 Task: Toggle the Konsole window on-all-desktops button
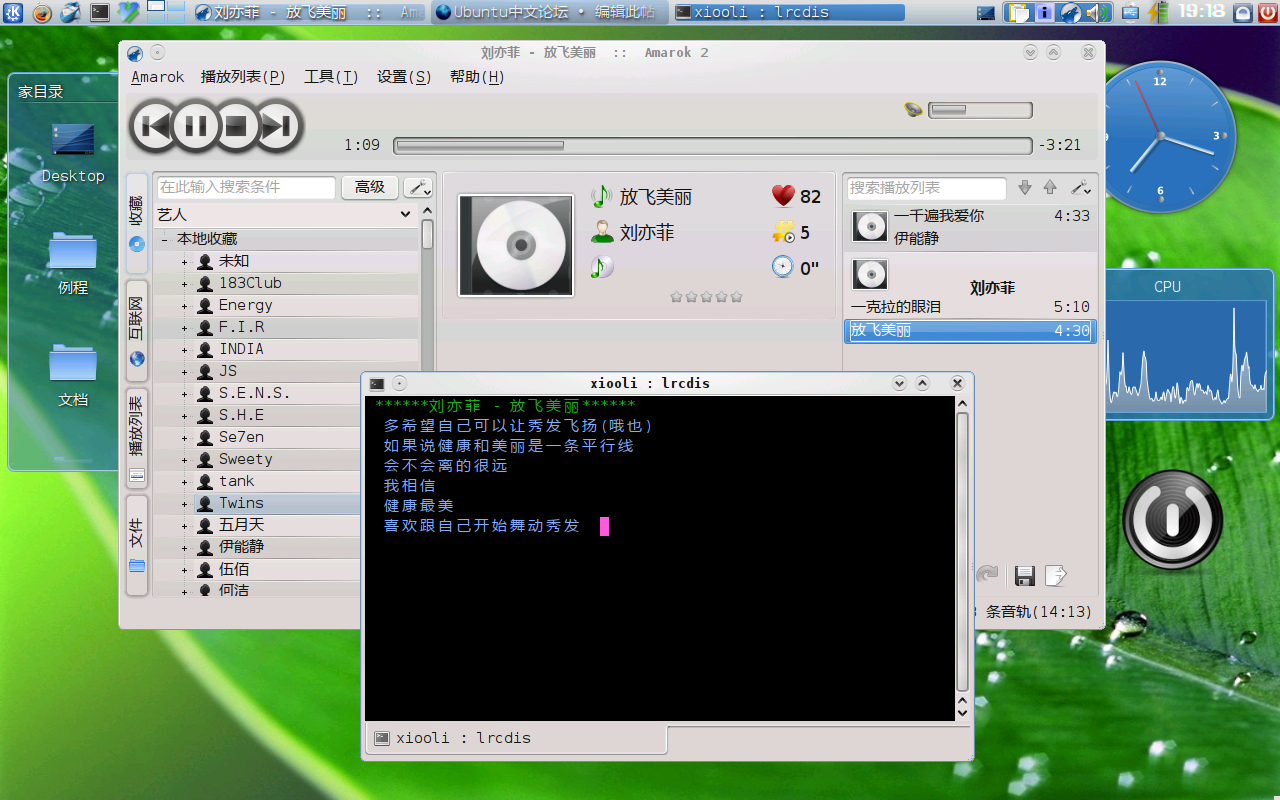pos(399,383)
